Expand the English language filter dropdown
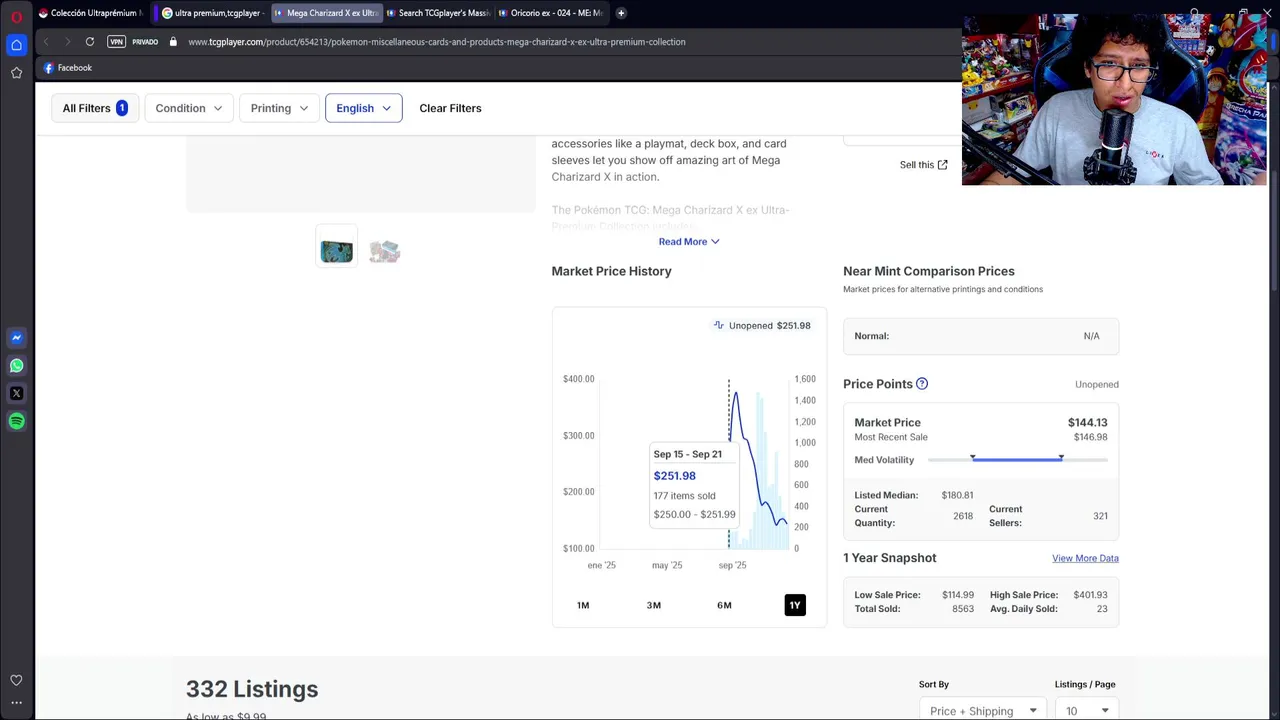 click(x=364, y=108)
